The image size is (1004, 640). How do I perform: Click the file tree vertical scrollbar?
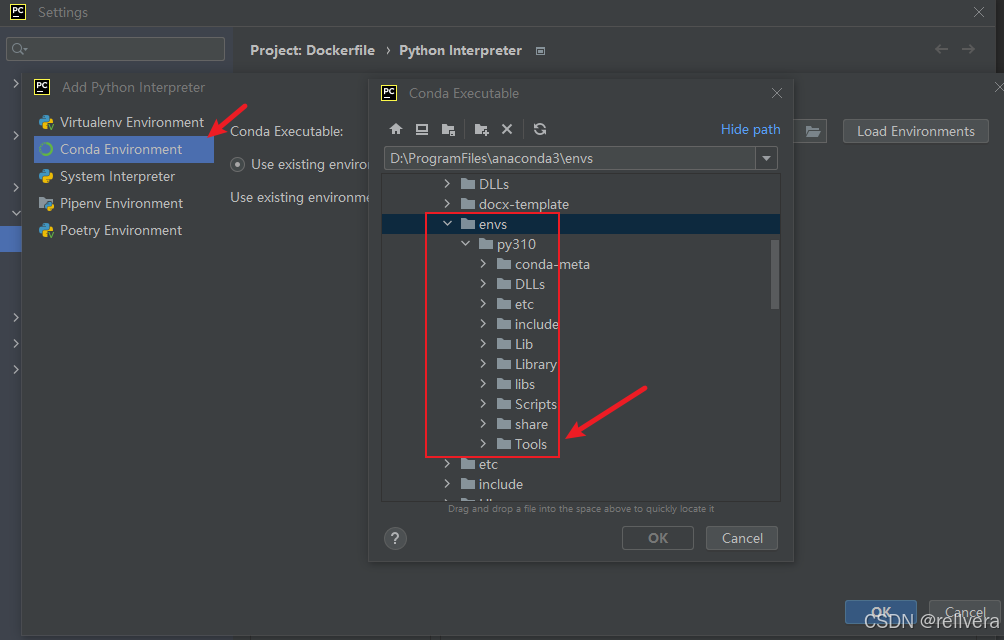click(x=775, y=274)
